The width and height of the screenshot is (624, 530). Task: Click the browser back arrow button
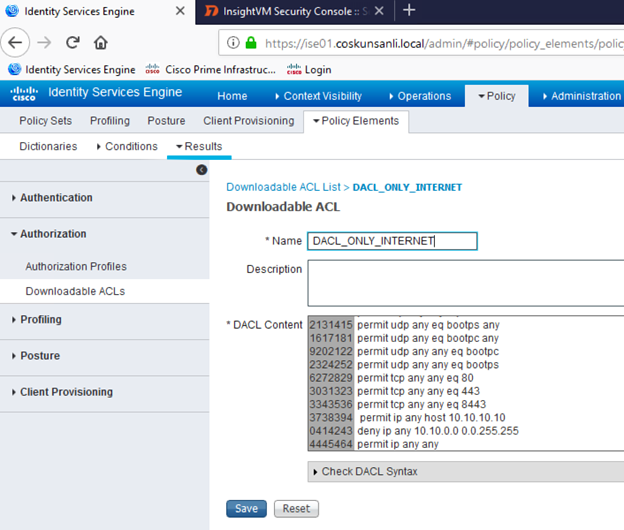pyautogui.click(x=15, y=42)
